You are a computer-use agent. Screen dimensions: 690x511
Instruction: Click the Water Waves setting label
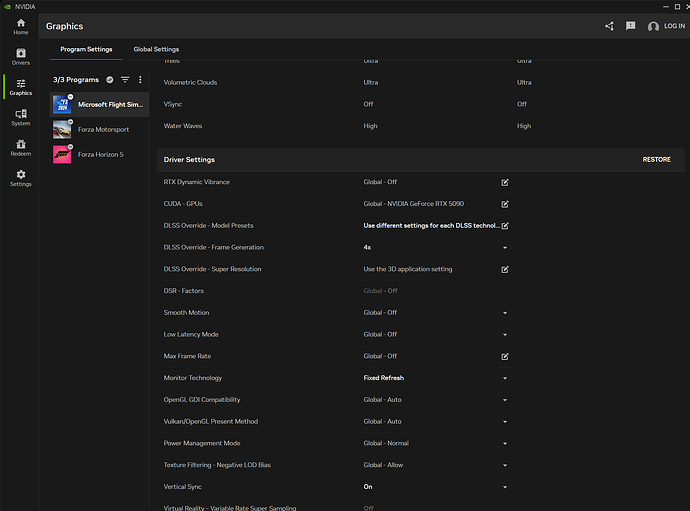pyautogui.click(x=183, y=126)
